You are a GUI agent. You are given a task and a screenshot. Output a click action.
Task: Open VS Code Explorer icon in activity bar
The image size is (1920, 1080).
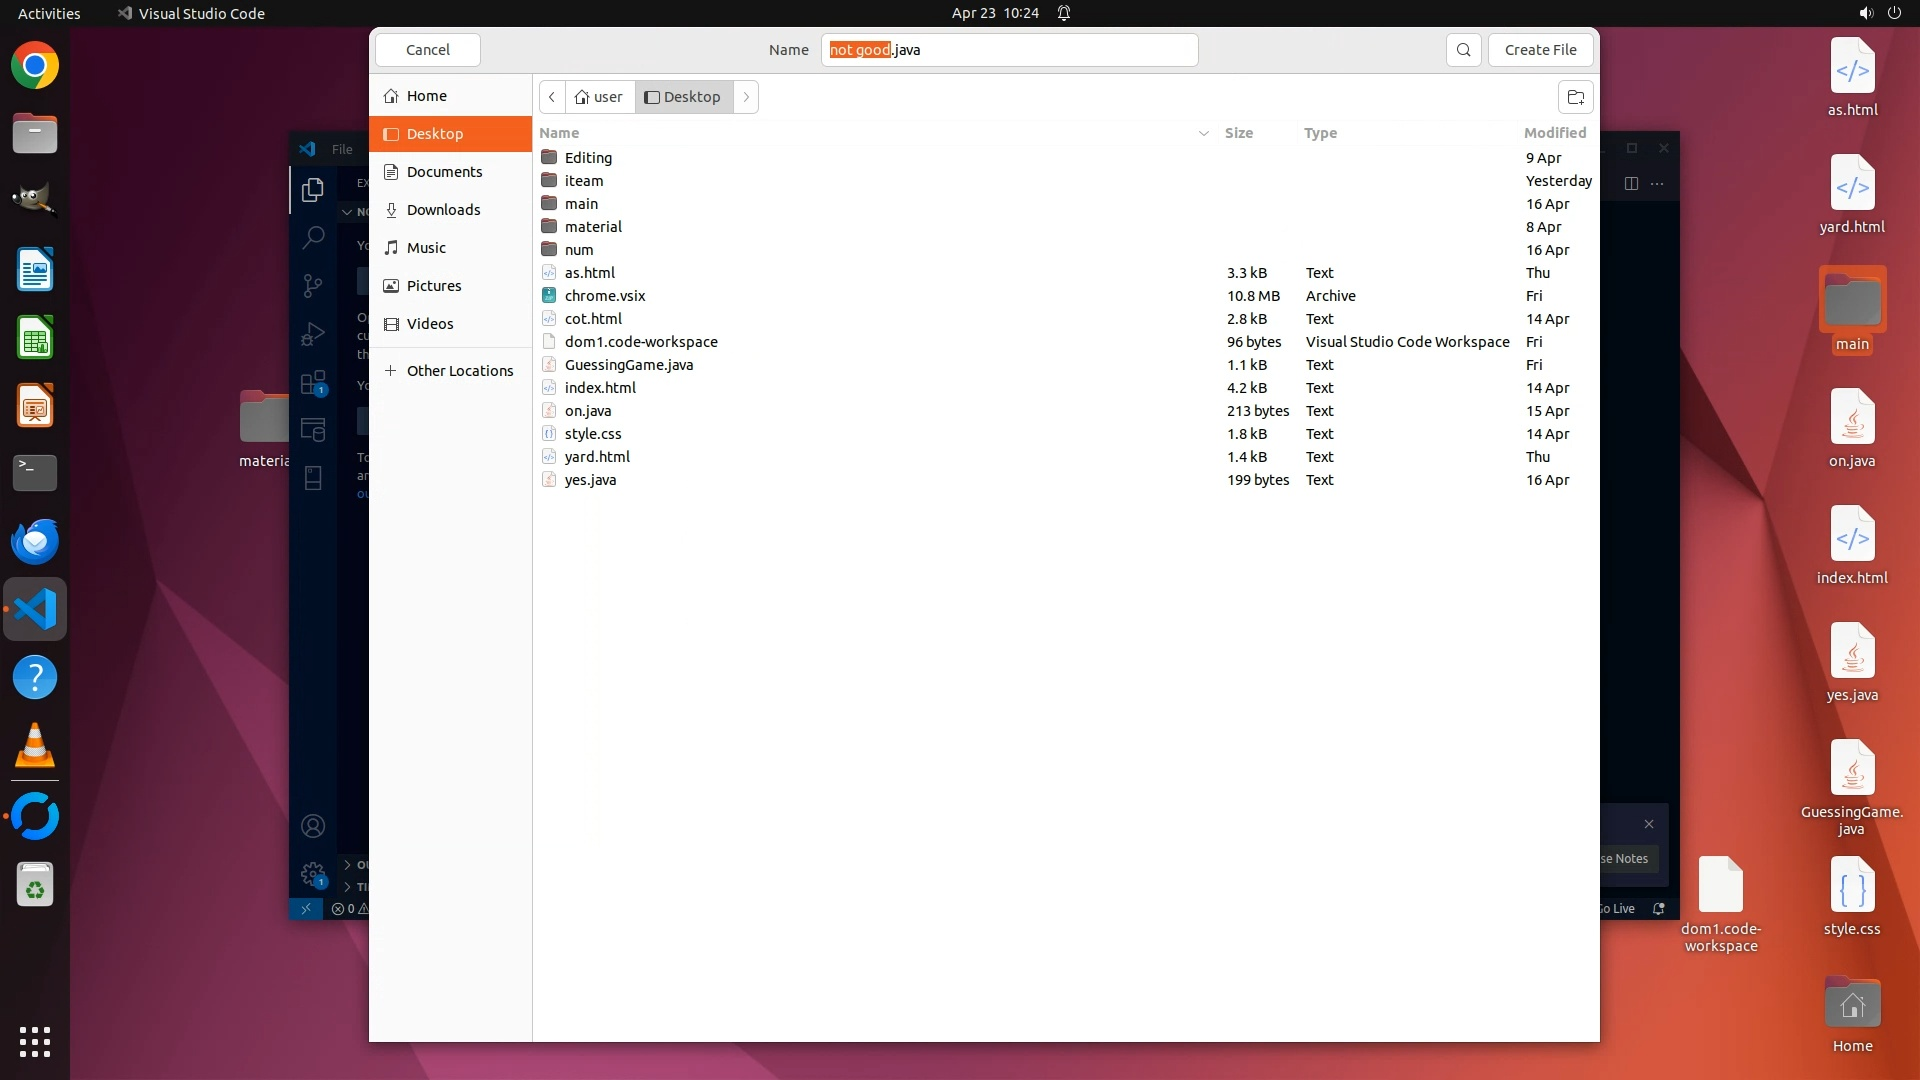(x=313, y=189)
